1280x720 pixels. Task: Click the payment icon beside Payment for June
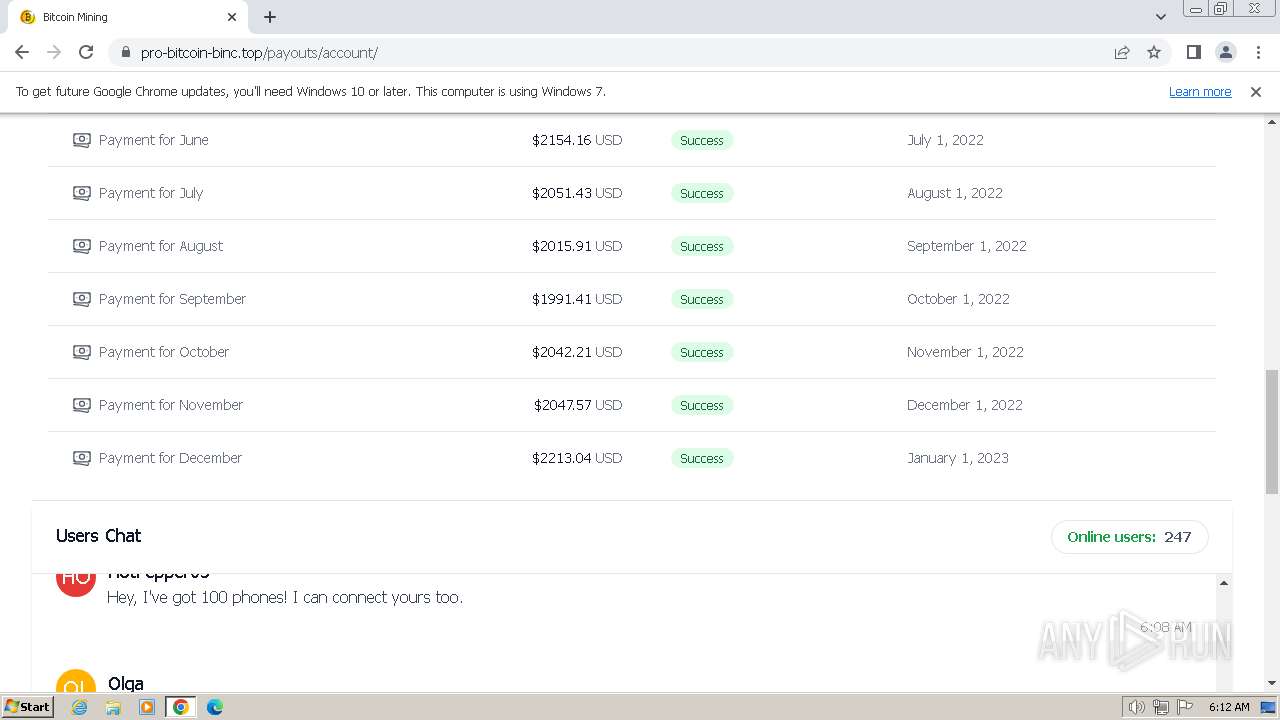pyautogui.click(x=82, y=140)
